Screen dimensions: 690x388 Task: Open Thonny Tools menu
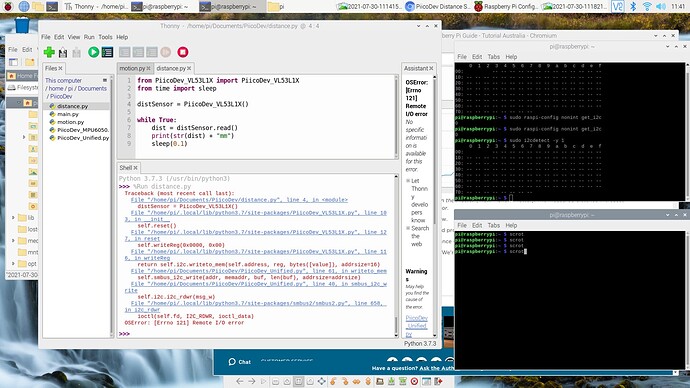105,37
